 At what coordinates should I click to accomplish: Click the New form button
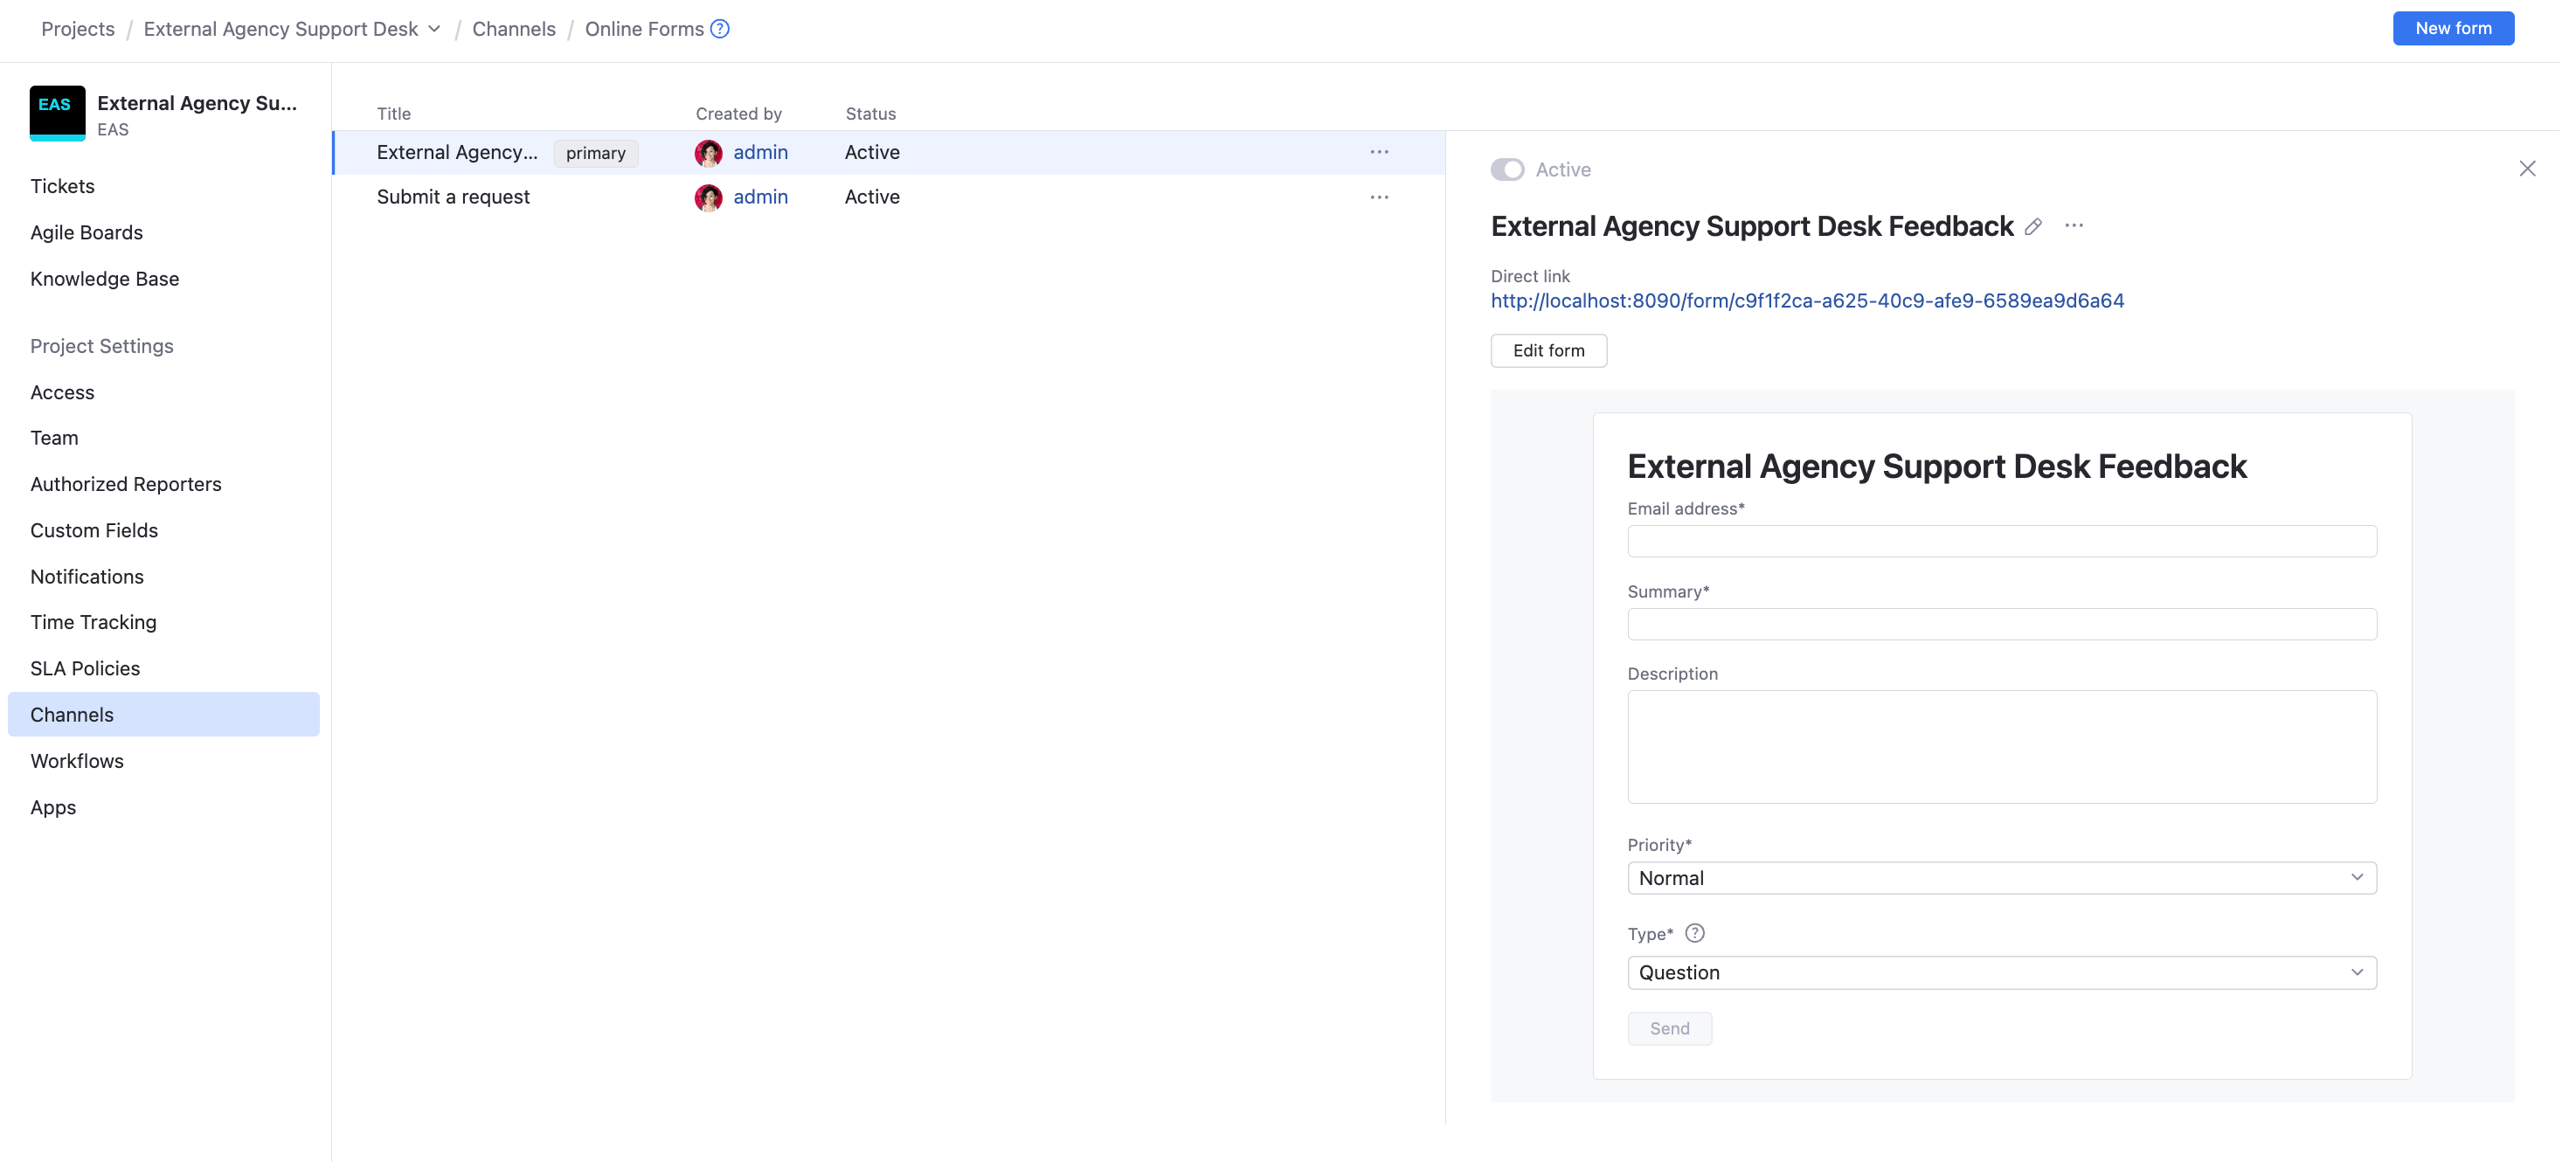click(2453, 28)
